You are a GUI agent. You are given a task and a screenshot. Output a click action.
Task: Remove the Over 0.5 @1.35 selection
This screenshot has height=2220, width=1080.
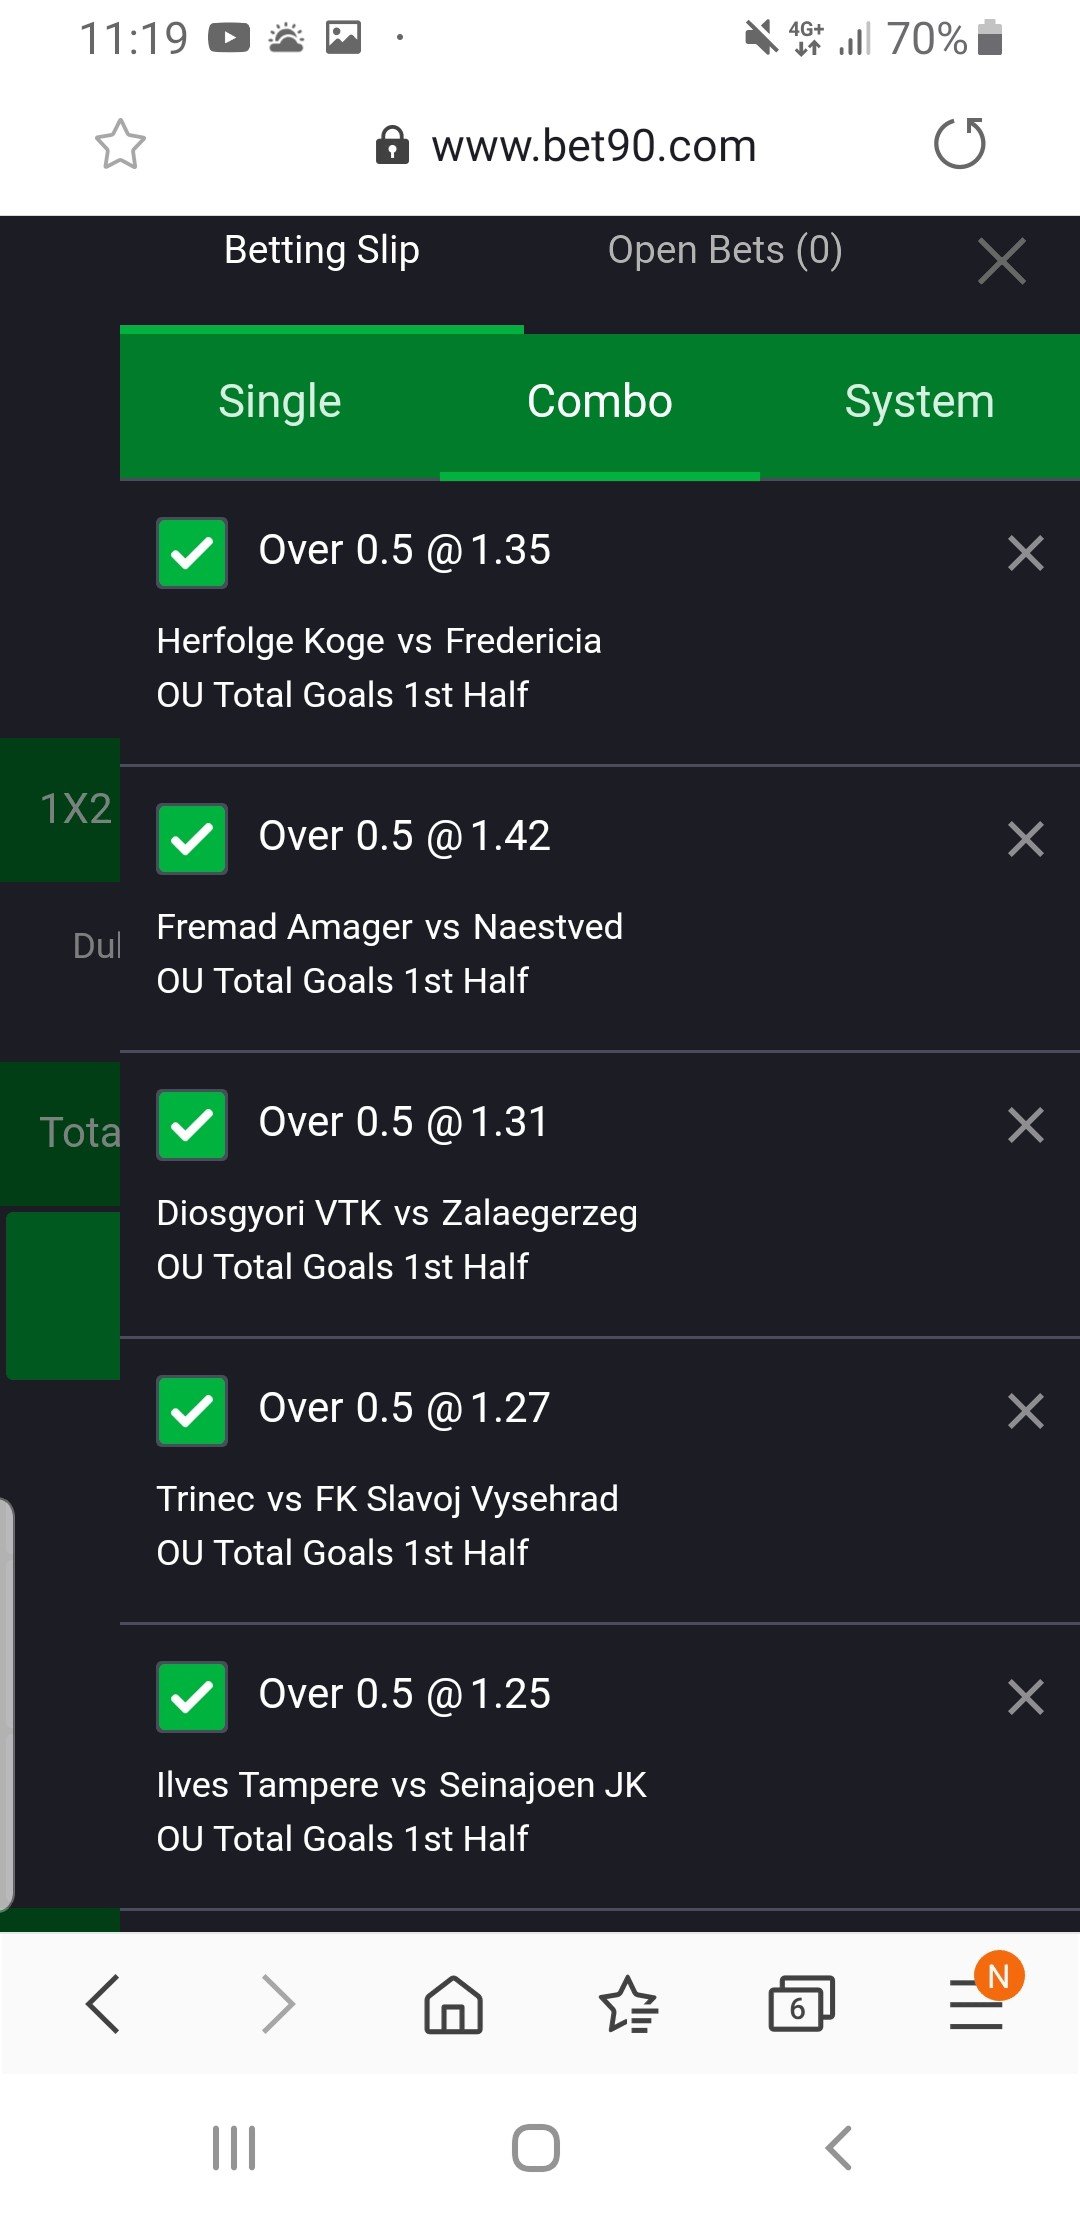click(1026, 553)
